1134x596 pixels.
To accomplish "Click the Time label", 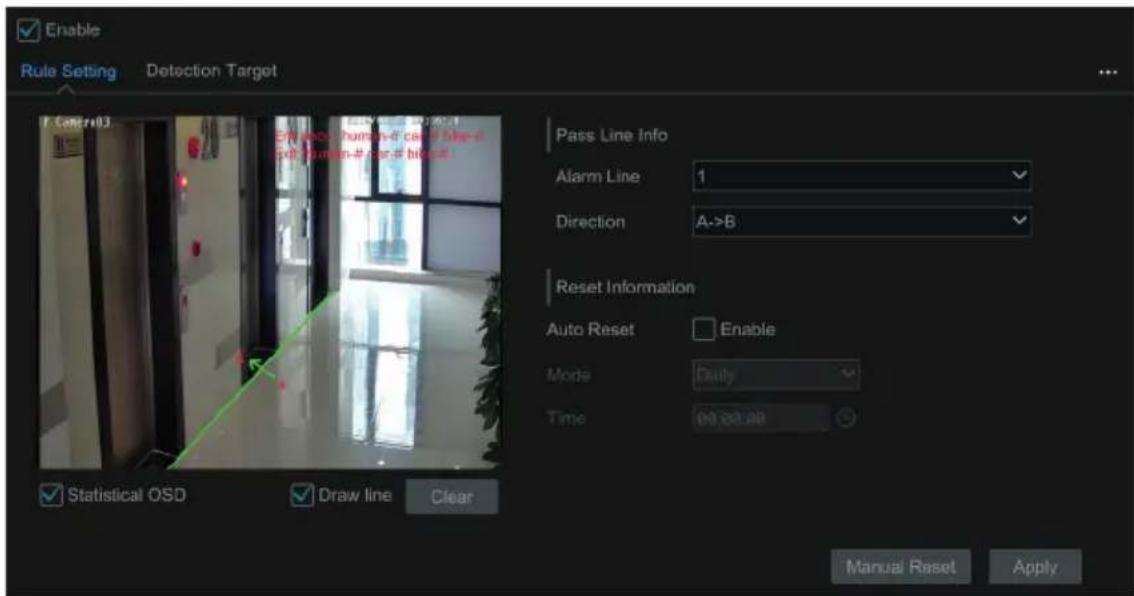I will coord(566,418).
